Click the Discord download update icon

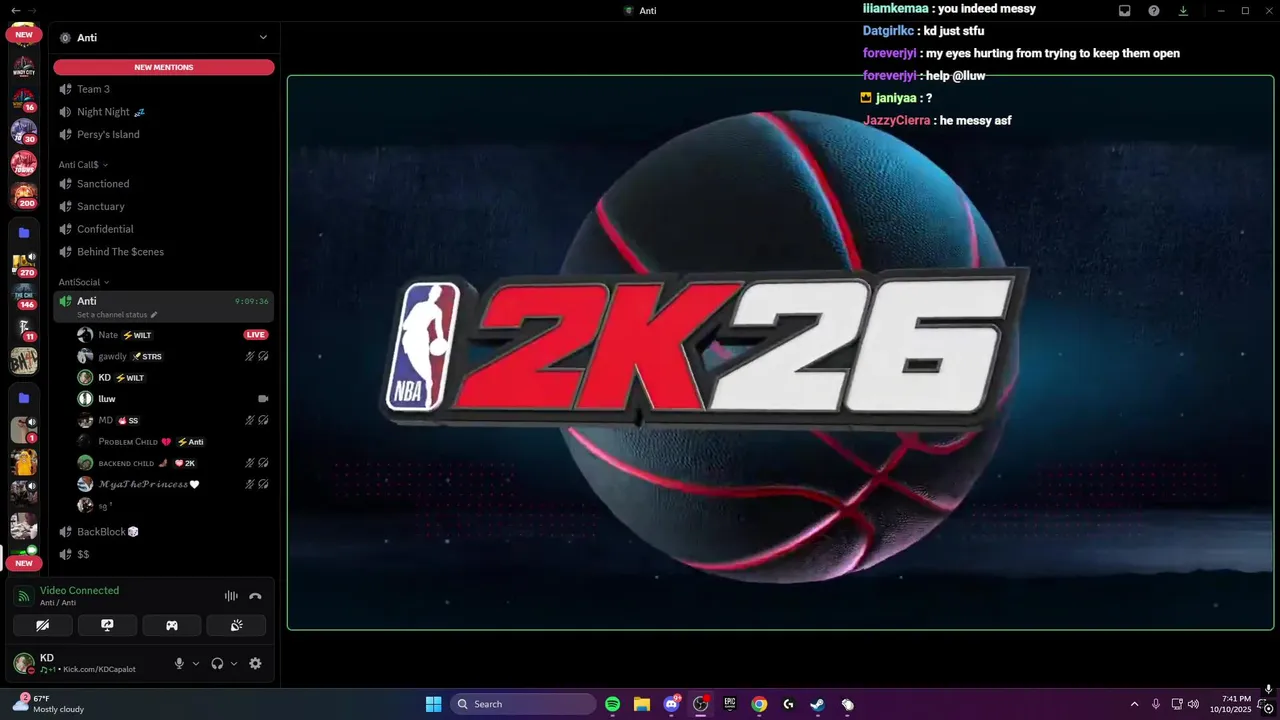(1183, 10)
